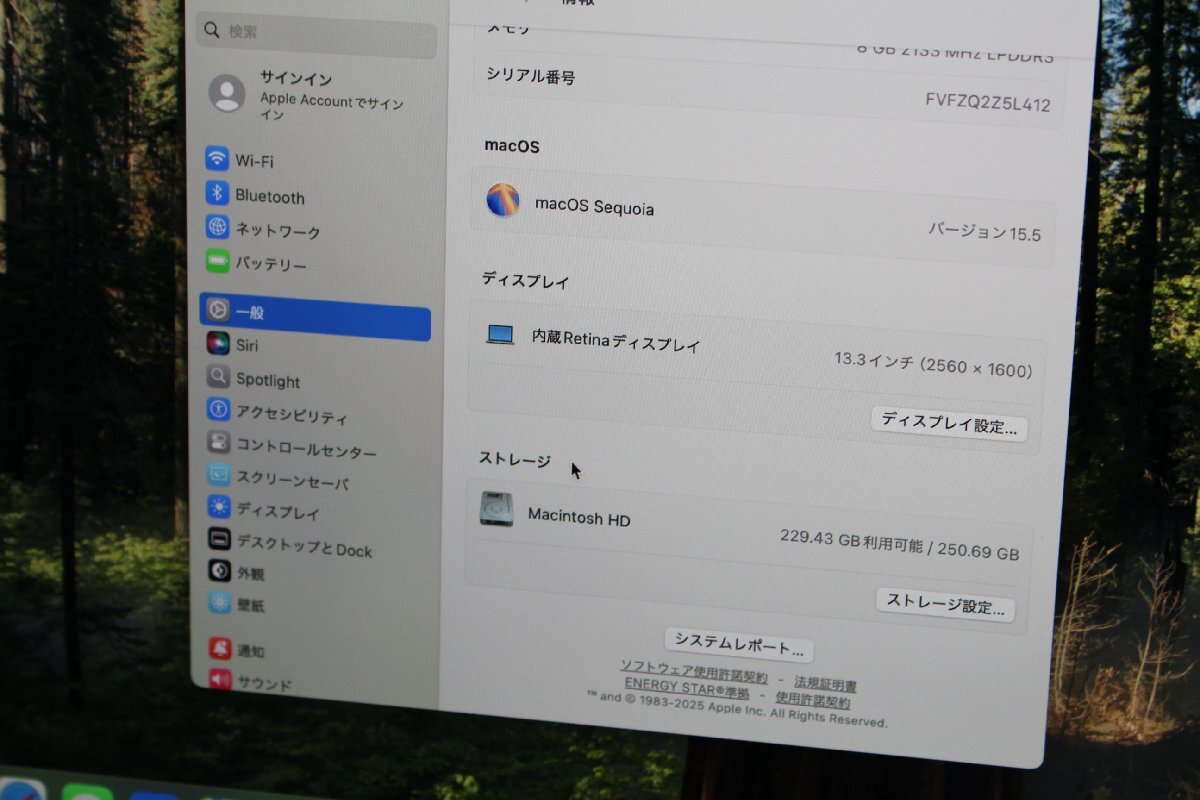Click the Macintosh HD drive icon
The height and width of the screenshot is (800, 1200).
pos(496,509)
